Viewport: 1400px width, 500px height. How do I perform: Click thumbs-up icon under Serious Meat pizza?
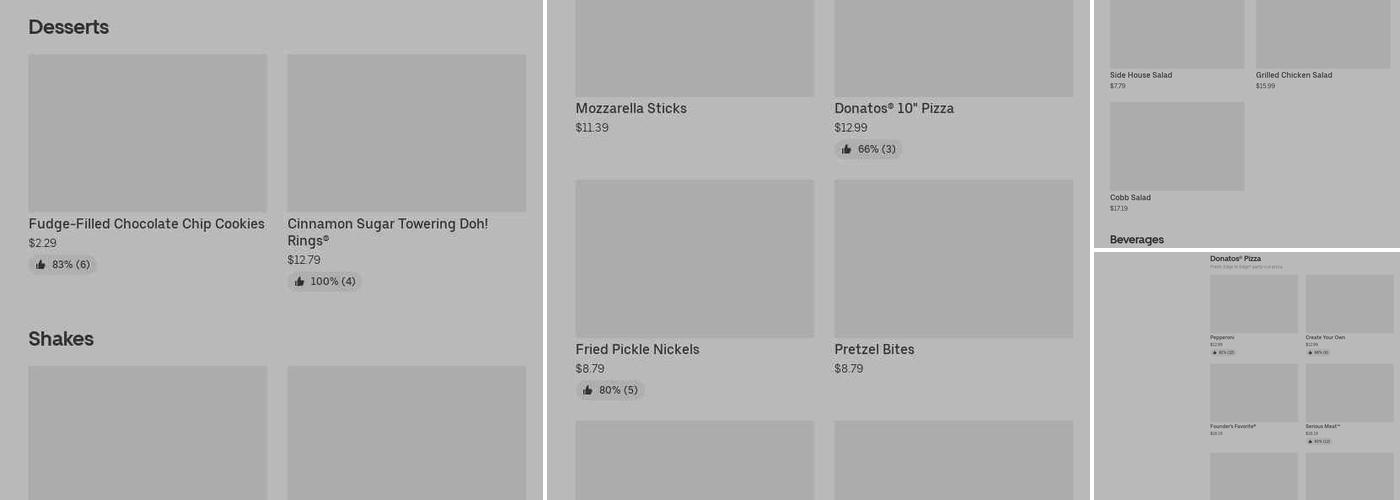tap(1310, 441)
